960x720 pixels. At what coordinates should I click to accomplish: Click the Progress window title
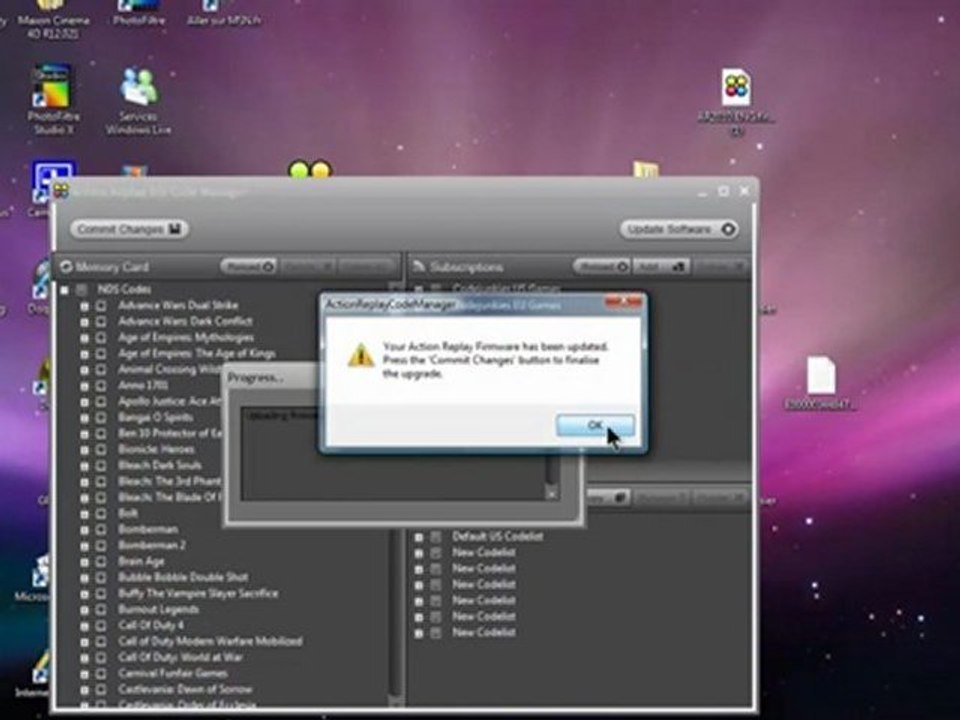click(x=255, y=378)
